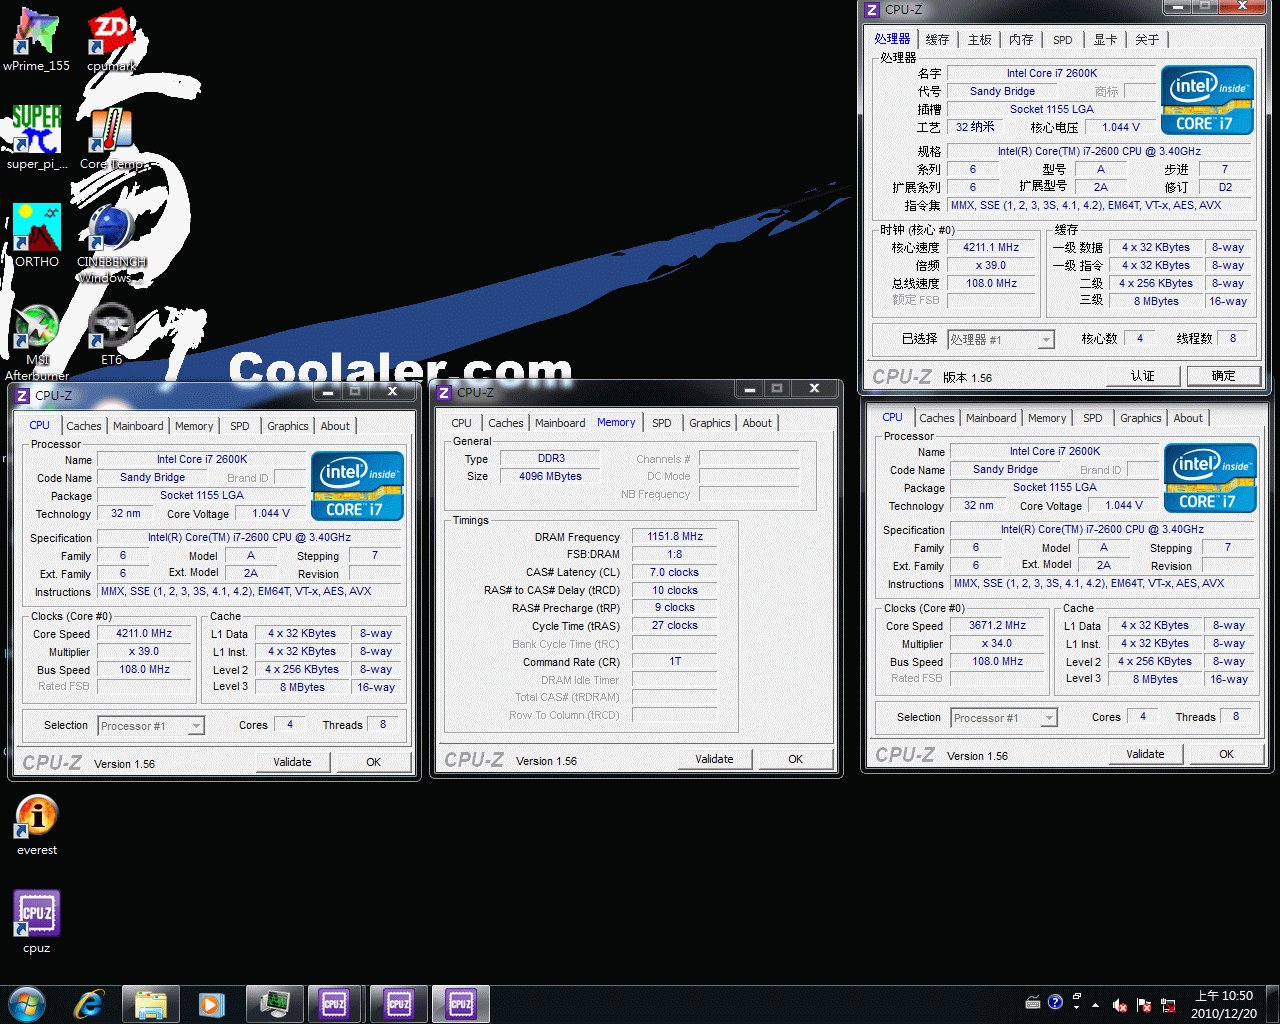Click the Intel Core i7 logo in the Chinese window
This screenshot has height=1024, width=1280.
(x=1208, y=100)
